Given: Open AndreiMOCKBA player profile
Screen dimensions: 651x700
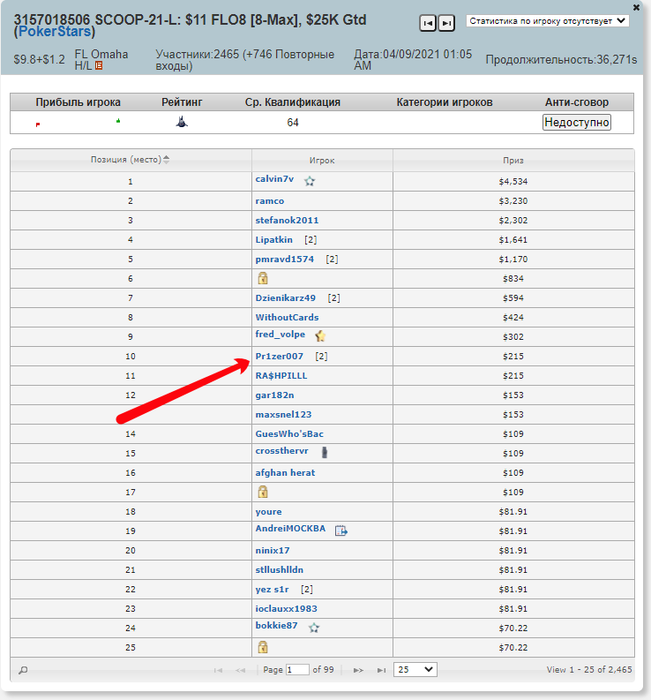Looking at the screenshot, I should (x=290, y=529).
